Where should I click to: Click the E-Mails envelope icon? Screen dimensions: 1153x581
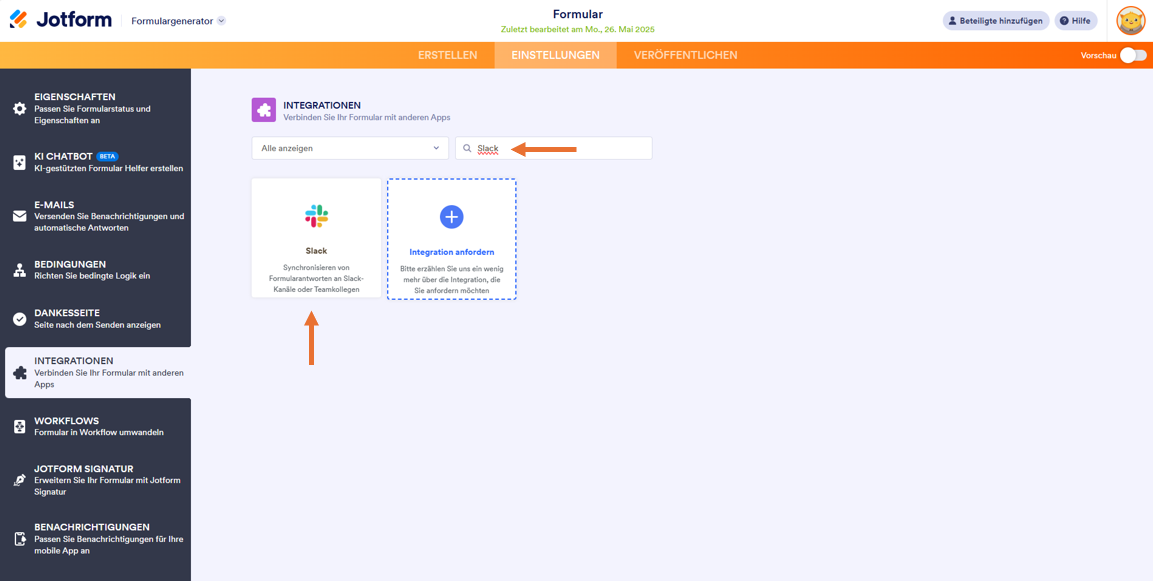20,216
